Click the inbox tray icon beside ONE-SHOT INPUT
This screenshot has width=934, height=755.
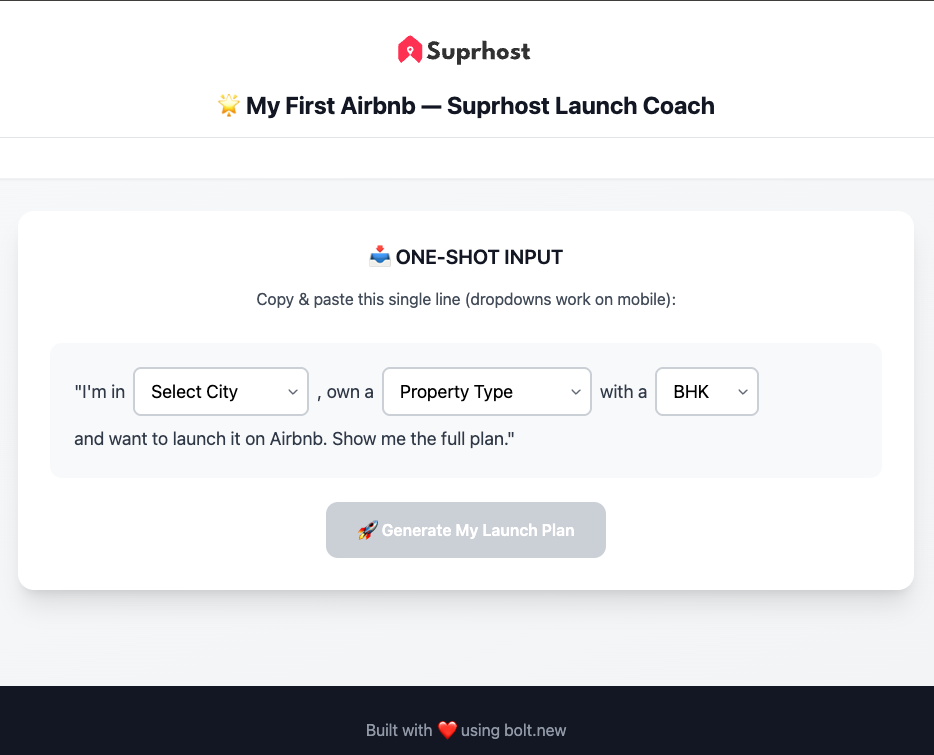(x=379, y=256)
